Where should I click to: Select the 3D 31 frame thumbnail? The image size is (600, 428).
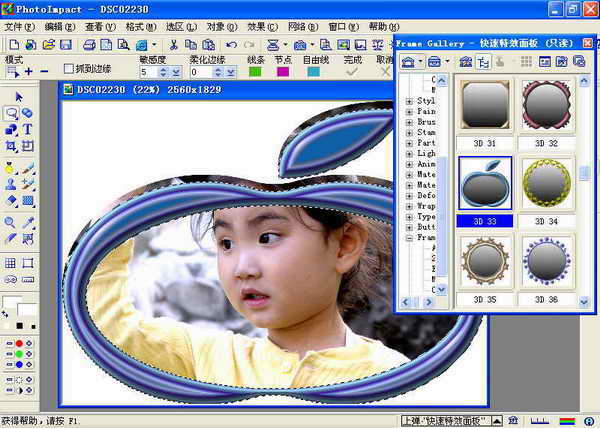[485, 105]
